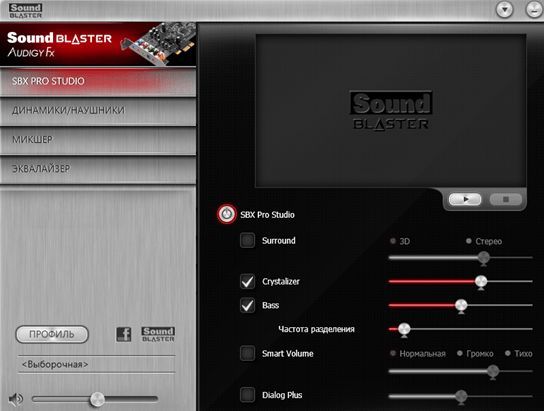Screen dimensions: 544x411
Task: Open the ЭКВАЛАЙЗЕР tab
Action: [x=98, y=169]
